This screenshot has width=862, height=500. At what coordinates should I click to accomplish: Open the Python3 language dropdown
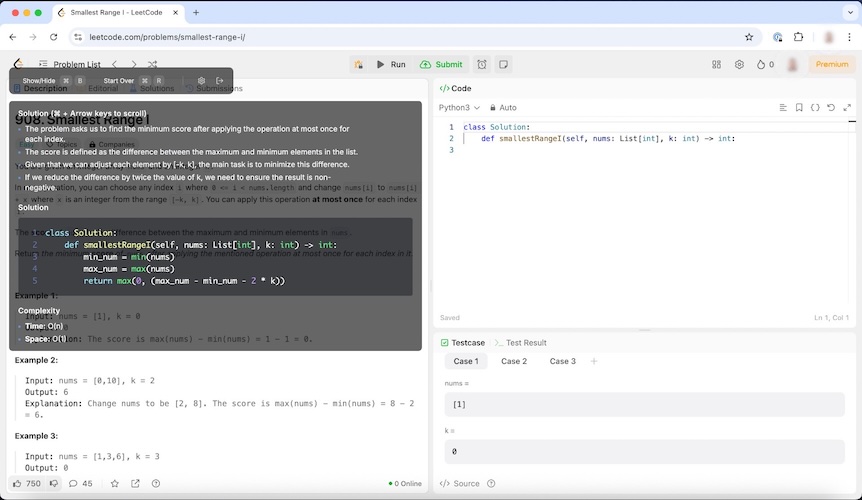tap(459, 107)
